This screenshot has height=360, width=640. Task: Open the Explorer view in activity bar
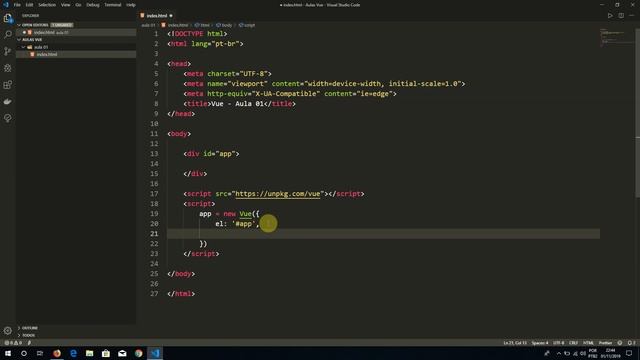tap(8, 18)
